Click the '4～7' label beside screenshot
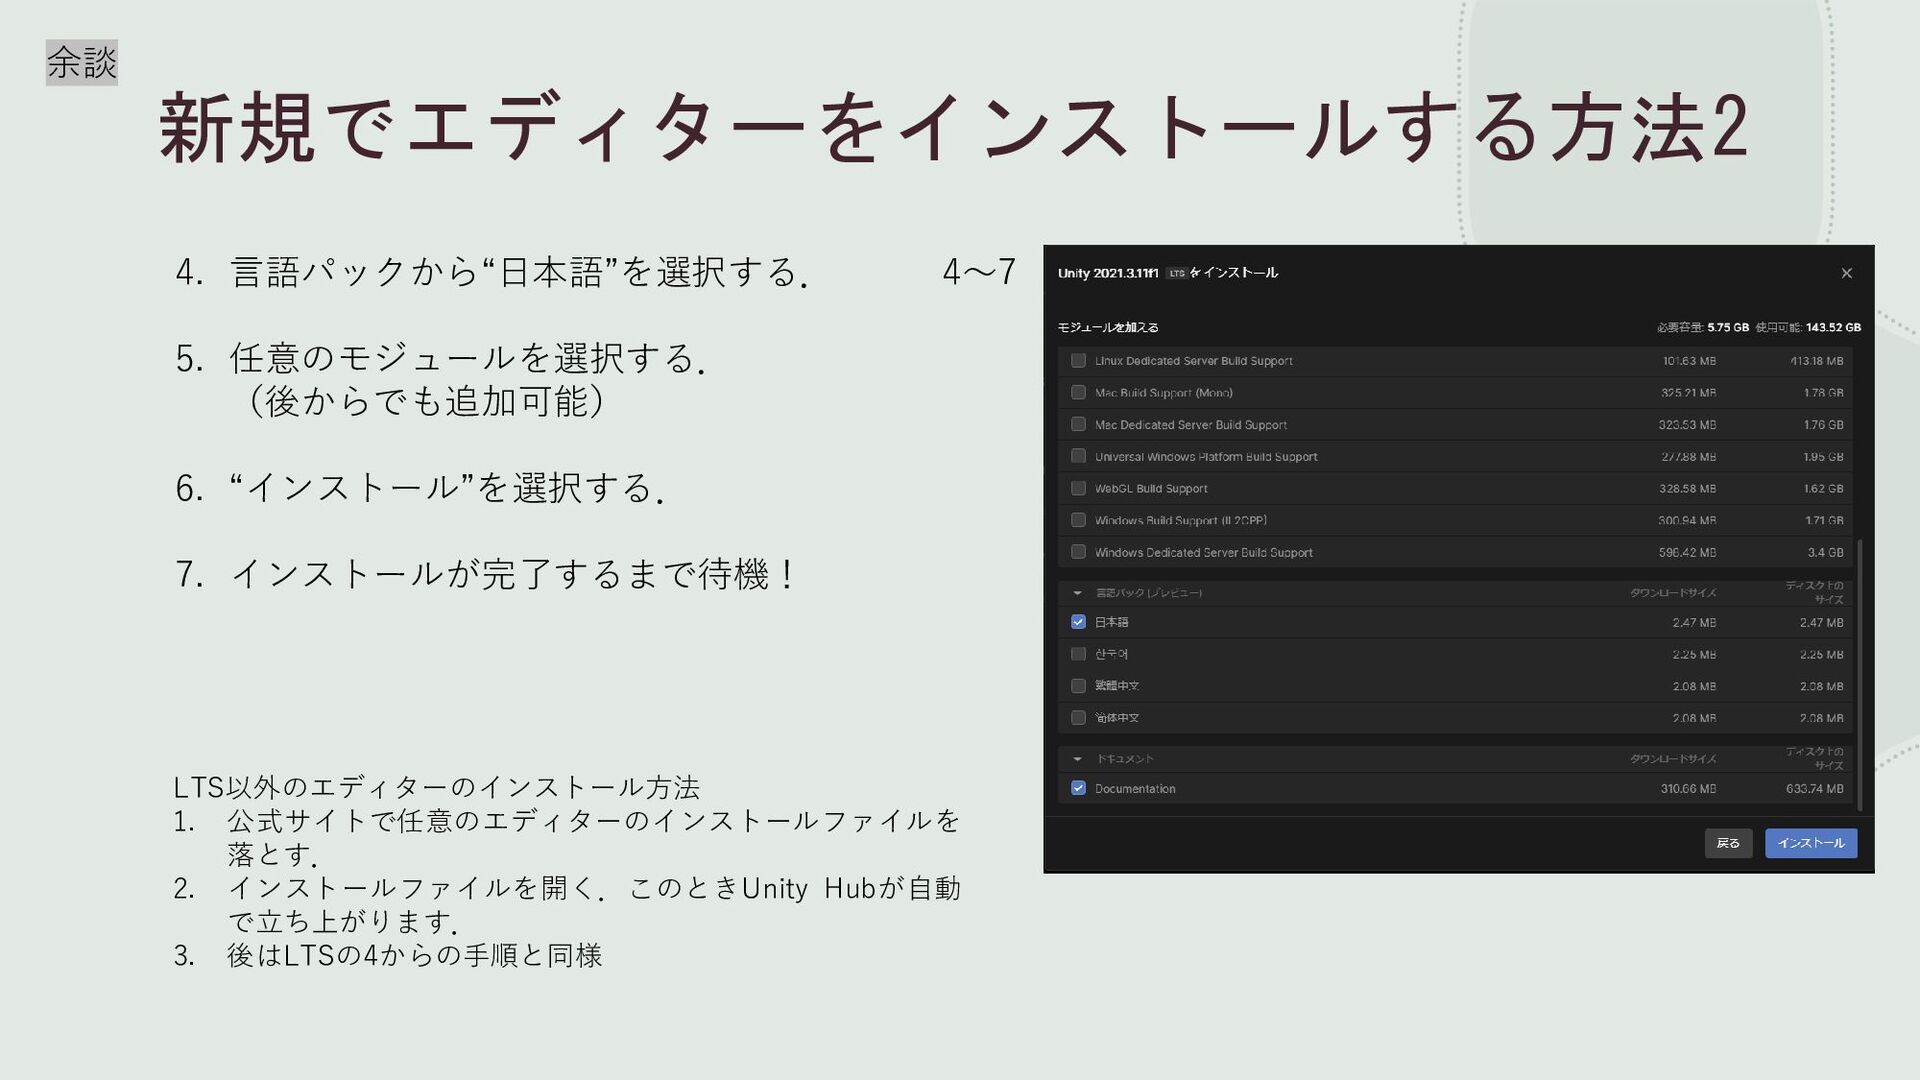 [x=979, y=272]
